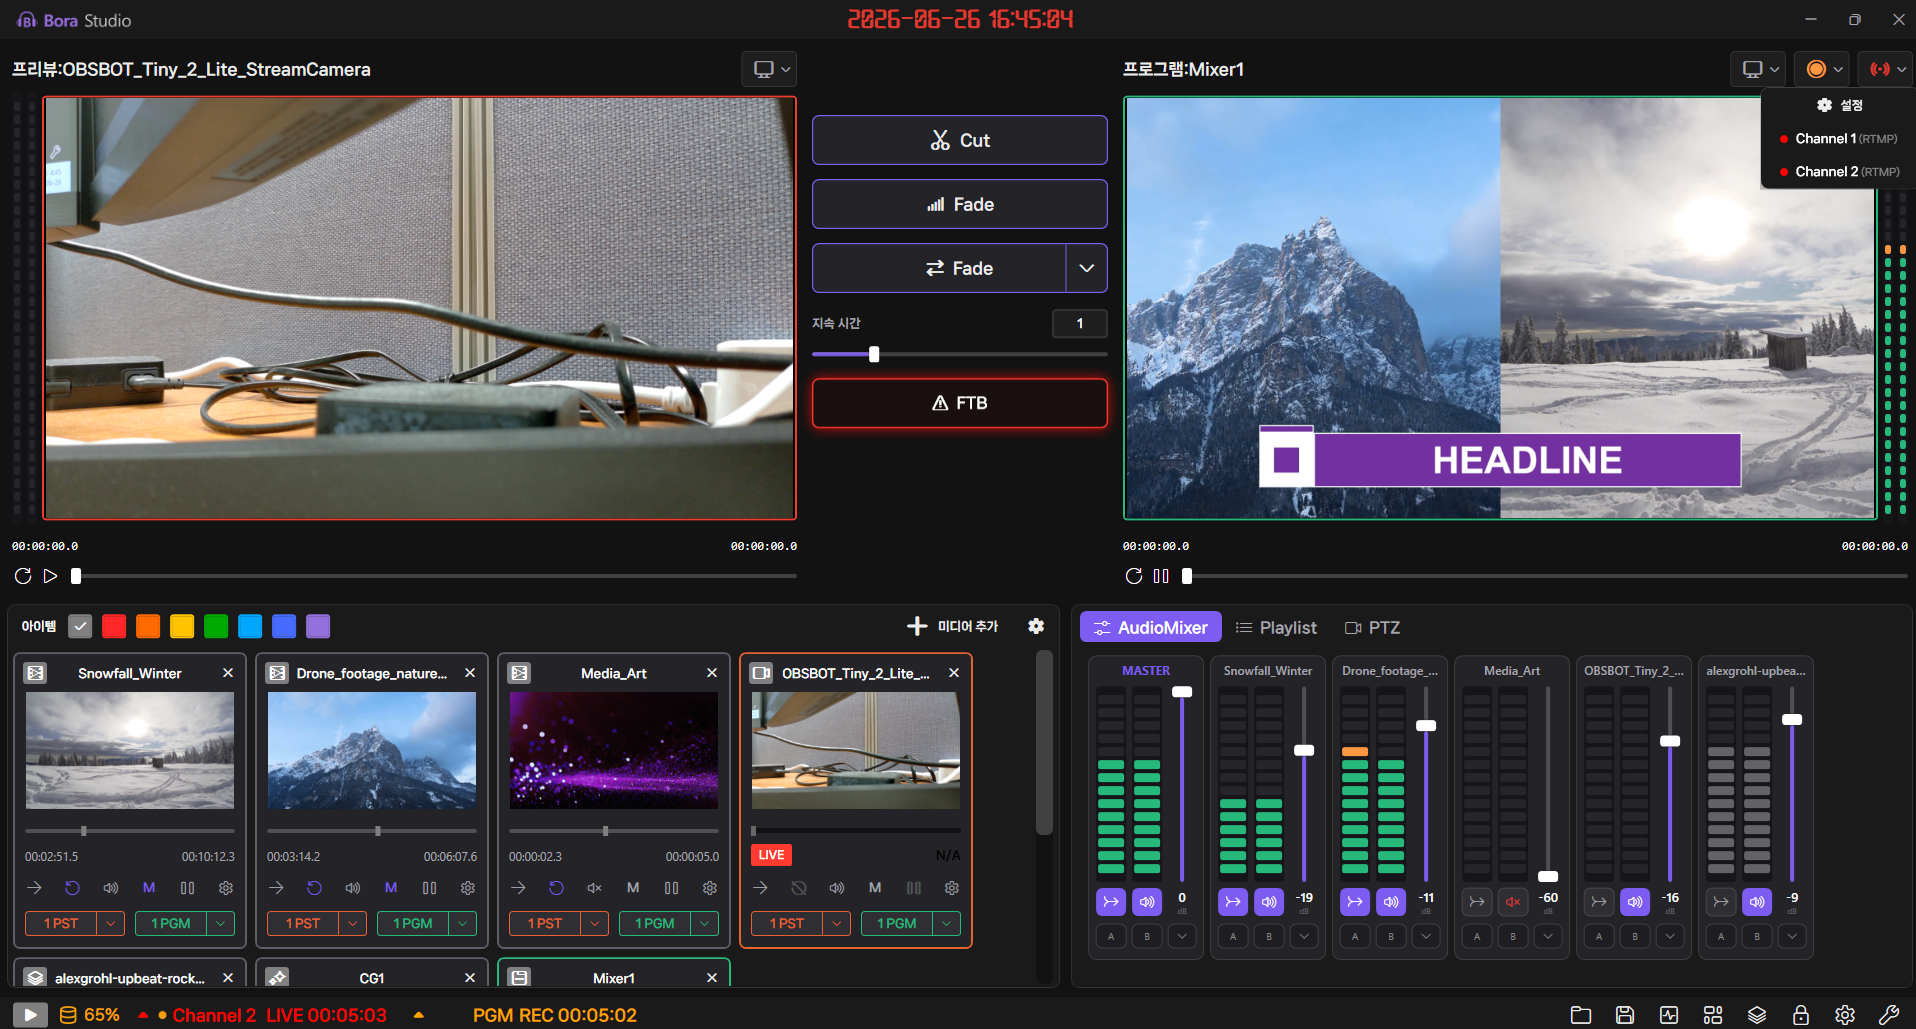The image size is (1916, 1029).
Task: Click the Cut transition button
Action: [960, 140]
